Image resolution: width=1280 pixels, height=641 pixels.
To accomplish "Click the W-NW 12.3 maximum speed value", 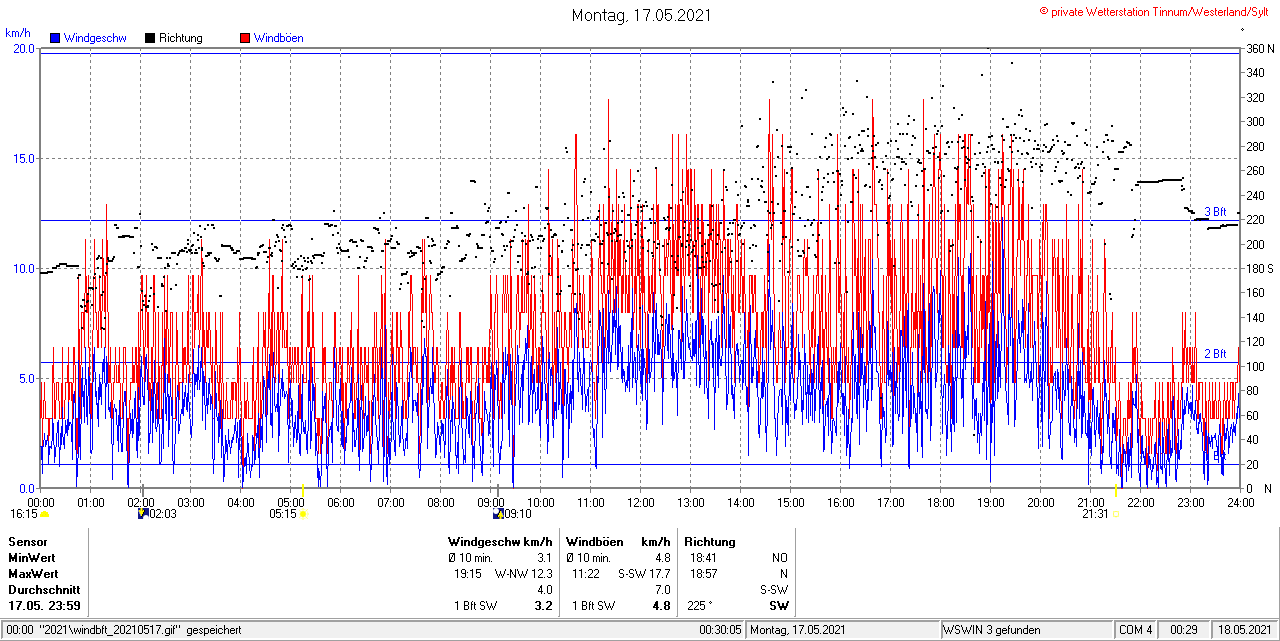I will tap(524, 574).
